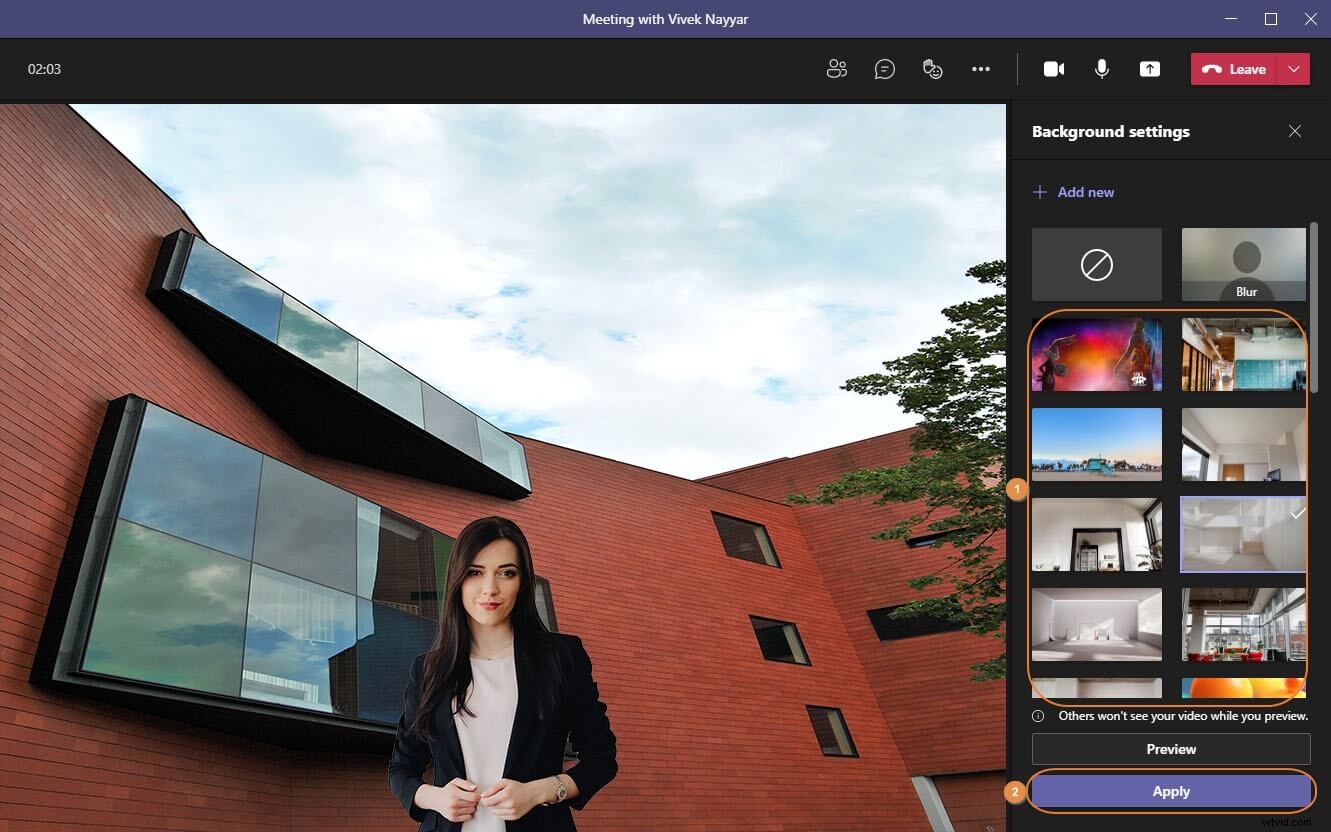Deselect the currently checked white room background

pyautogui.click(x=1243, y=535)
